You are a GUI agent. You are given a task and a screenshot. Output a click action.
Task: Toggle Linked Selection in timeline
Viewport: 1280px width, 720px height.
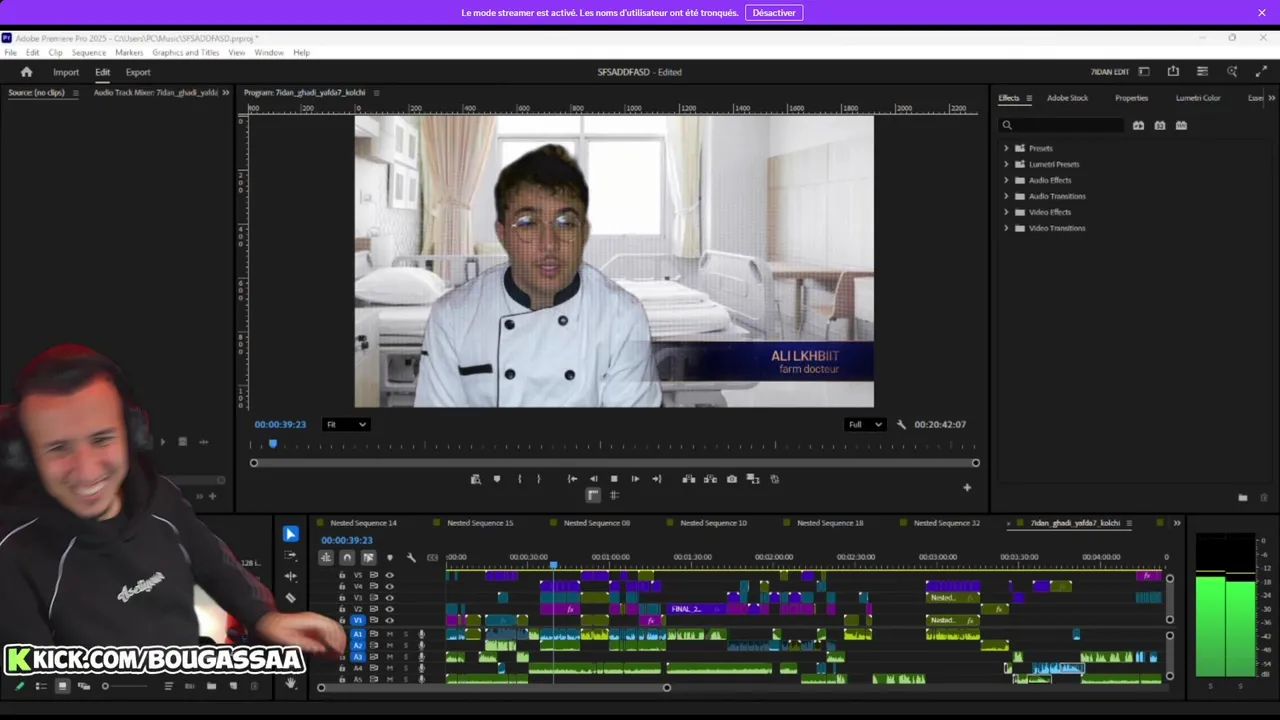[x=368, y=557]
